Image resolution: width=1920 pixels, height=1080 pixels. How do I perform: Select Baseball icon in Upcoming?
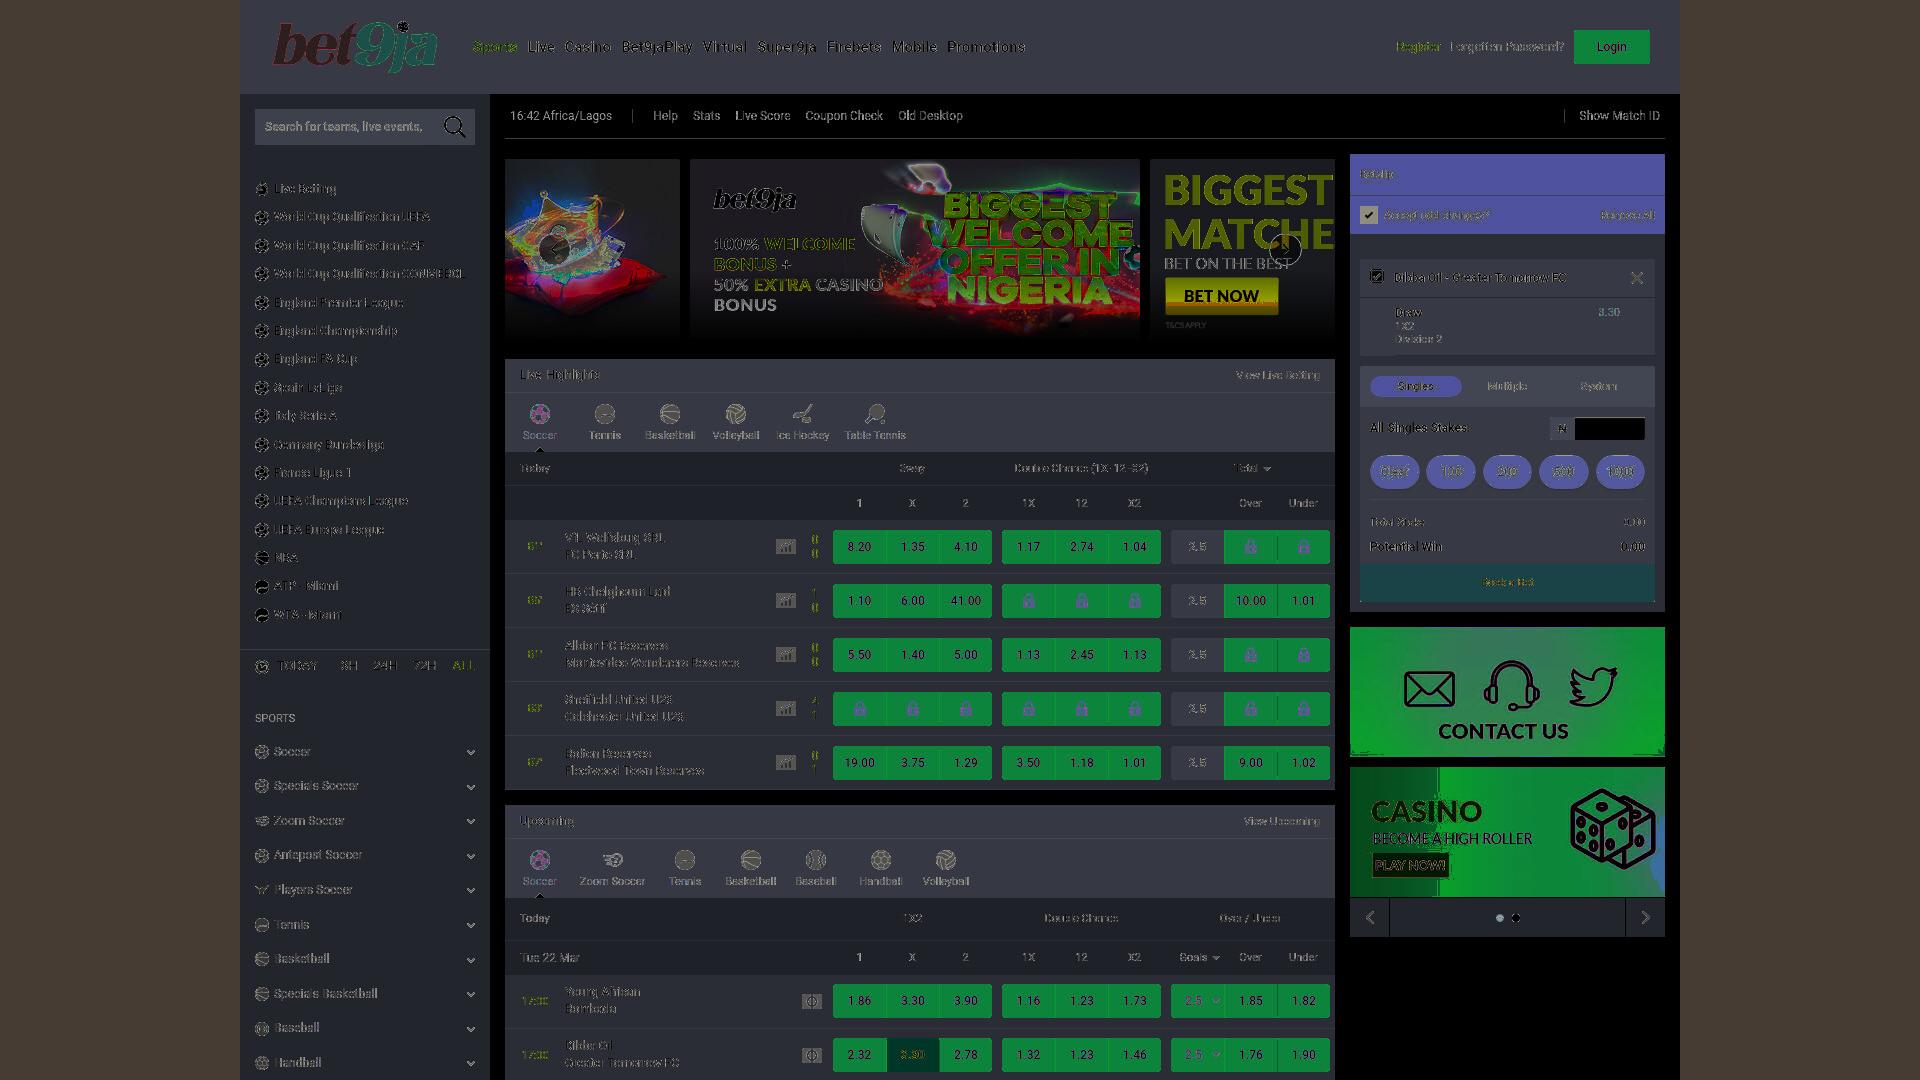815,860
